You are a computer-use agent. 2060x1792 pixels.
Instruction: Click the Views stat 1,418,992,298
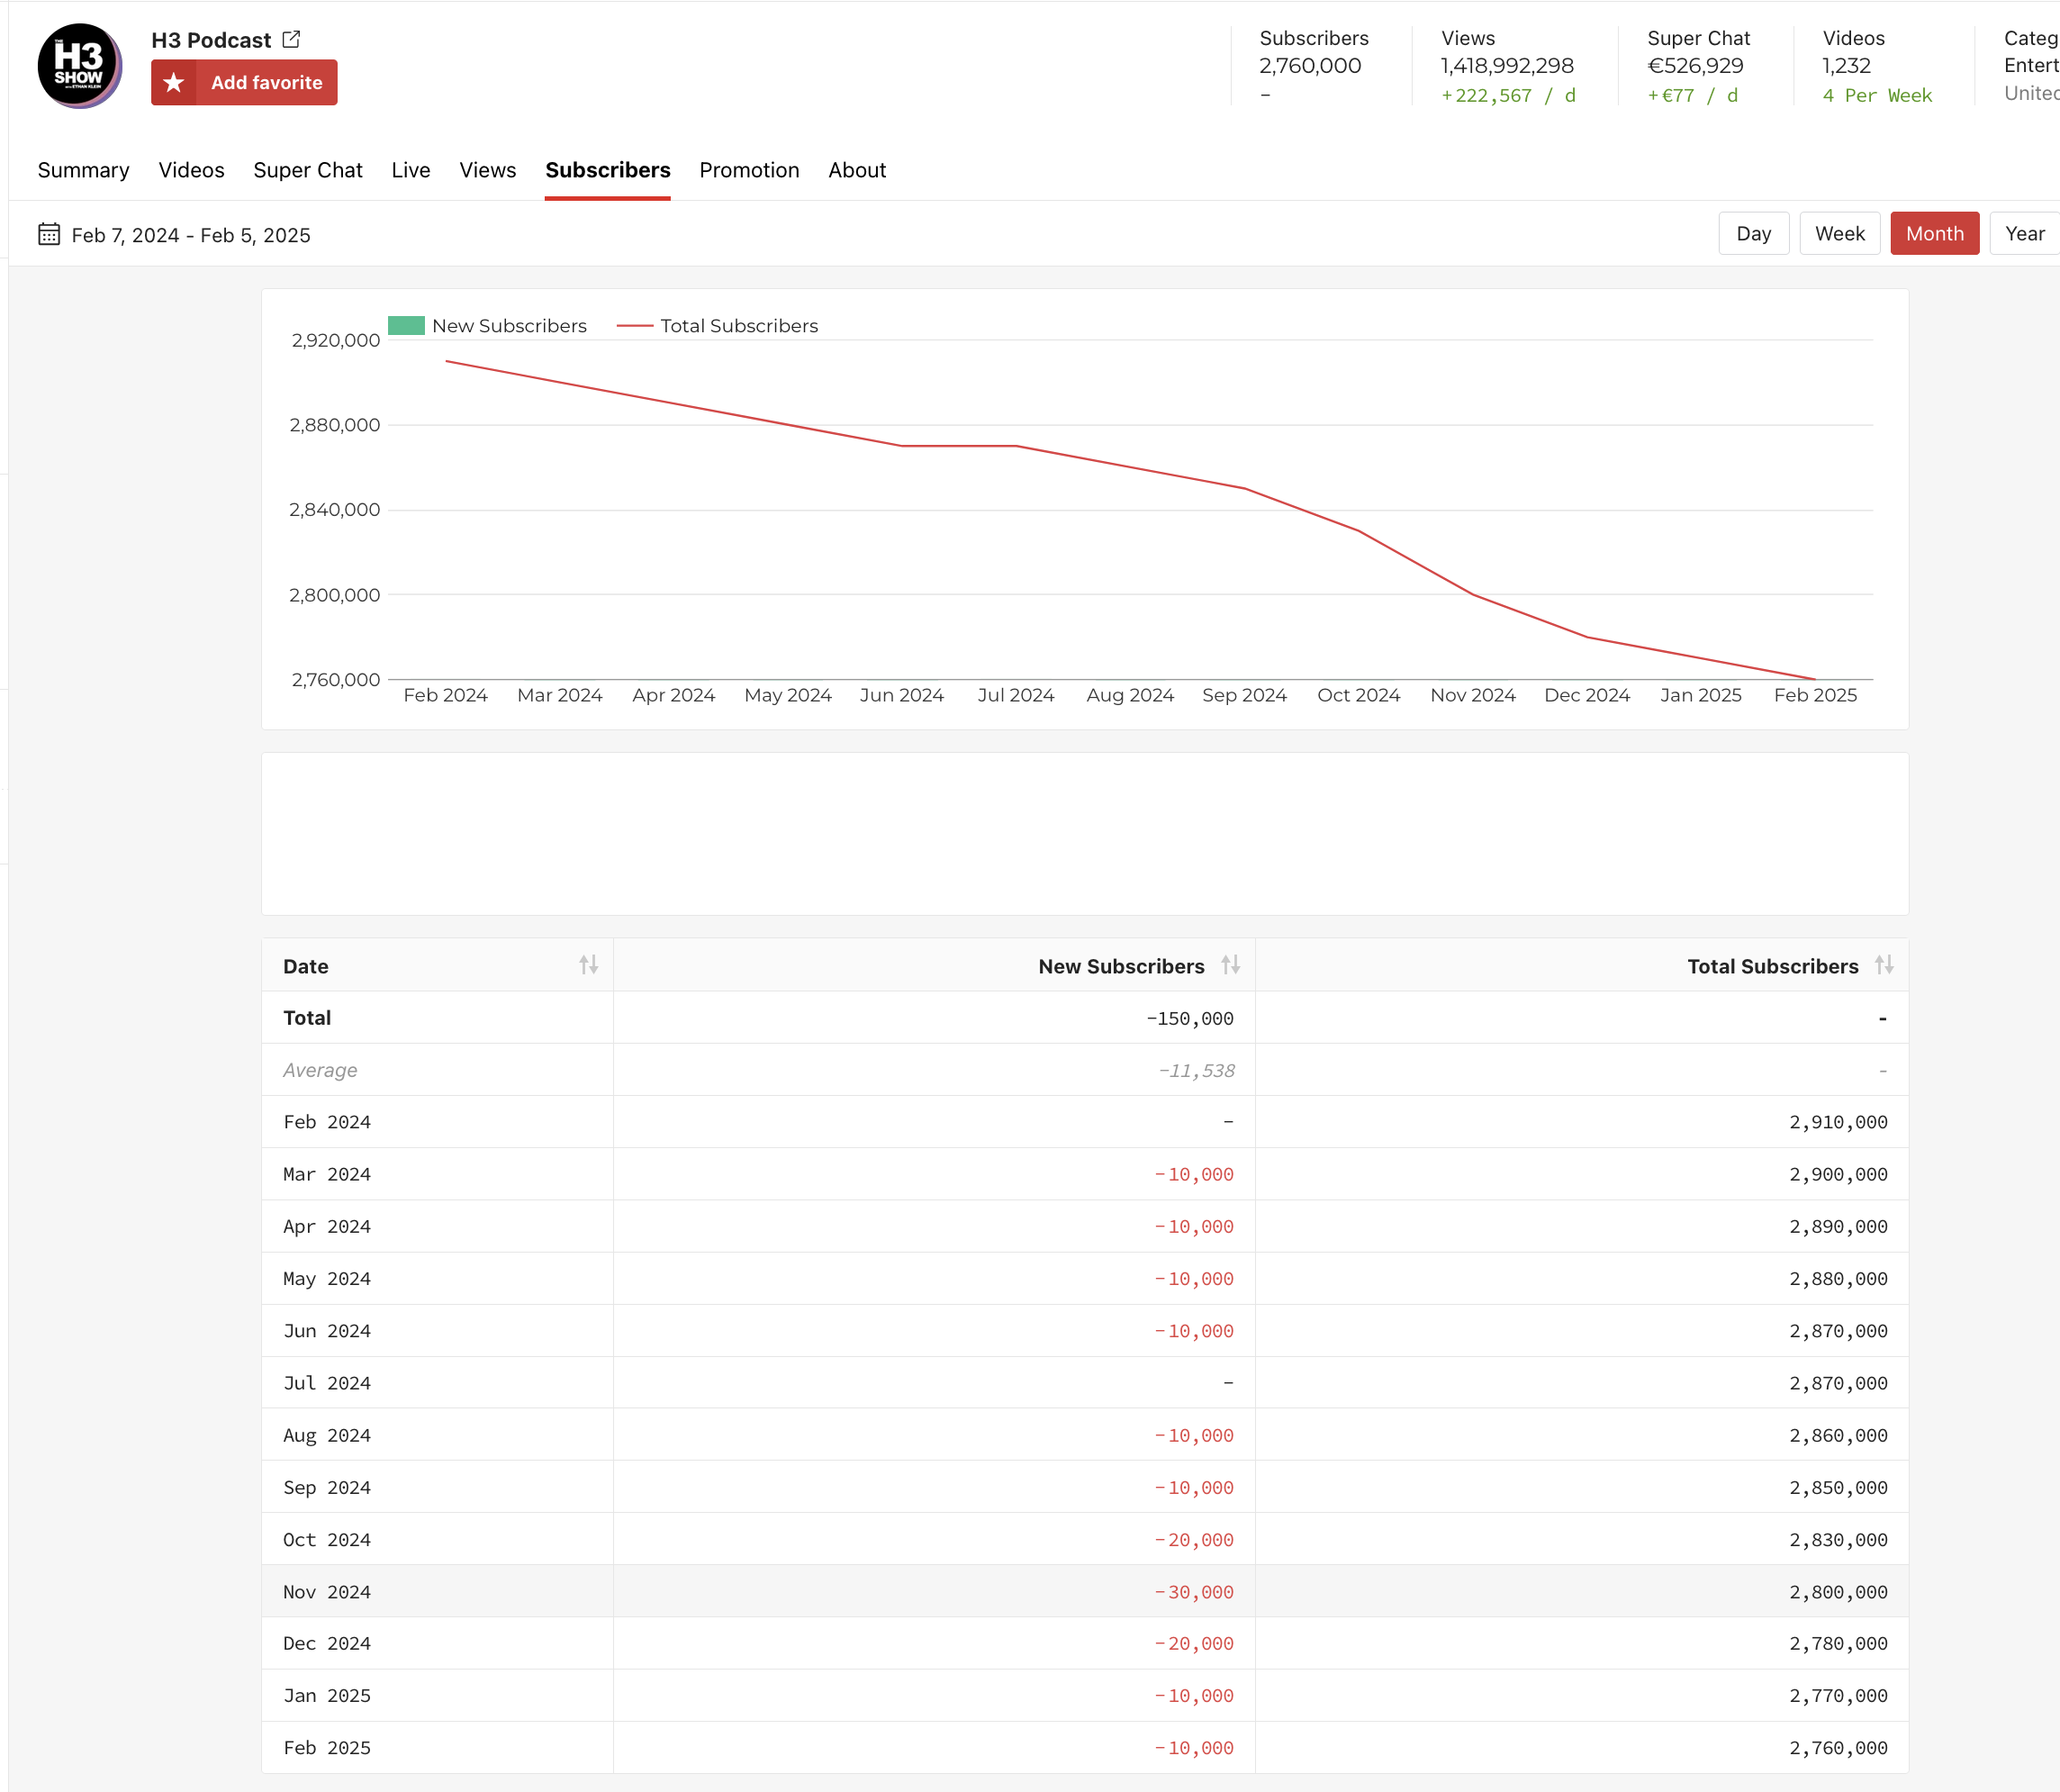click(x=1507, y=66)
